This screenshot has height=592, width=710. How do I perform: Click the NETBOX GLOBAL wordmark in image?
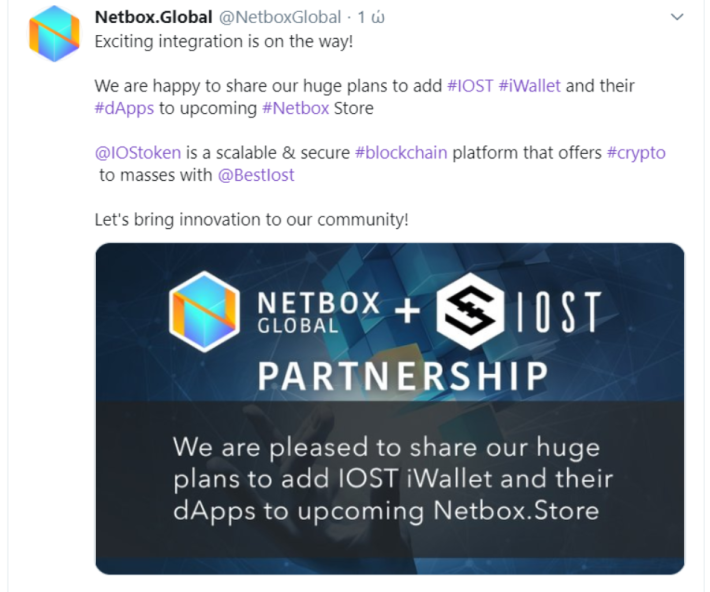point(319,312)
